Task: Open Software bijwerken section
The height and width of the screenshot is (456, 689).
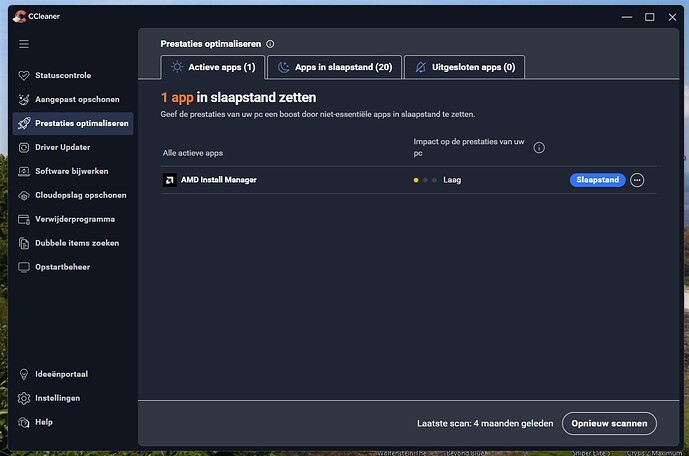Action: [73, 171]
